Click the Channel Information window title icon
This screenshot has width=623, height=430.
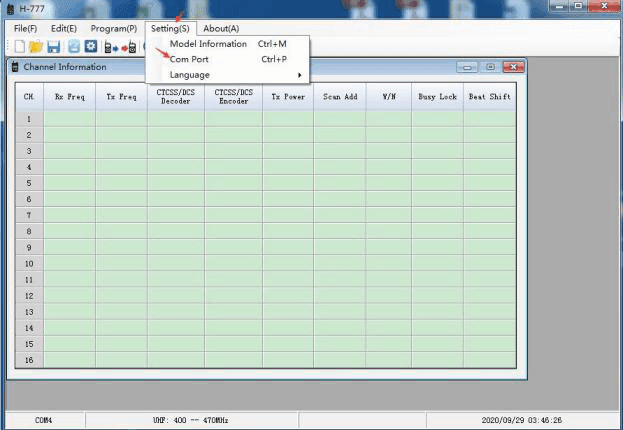coord(15,67)
